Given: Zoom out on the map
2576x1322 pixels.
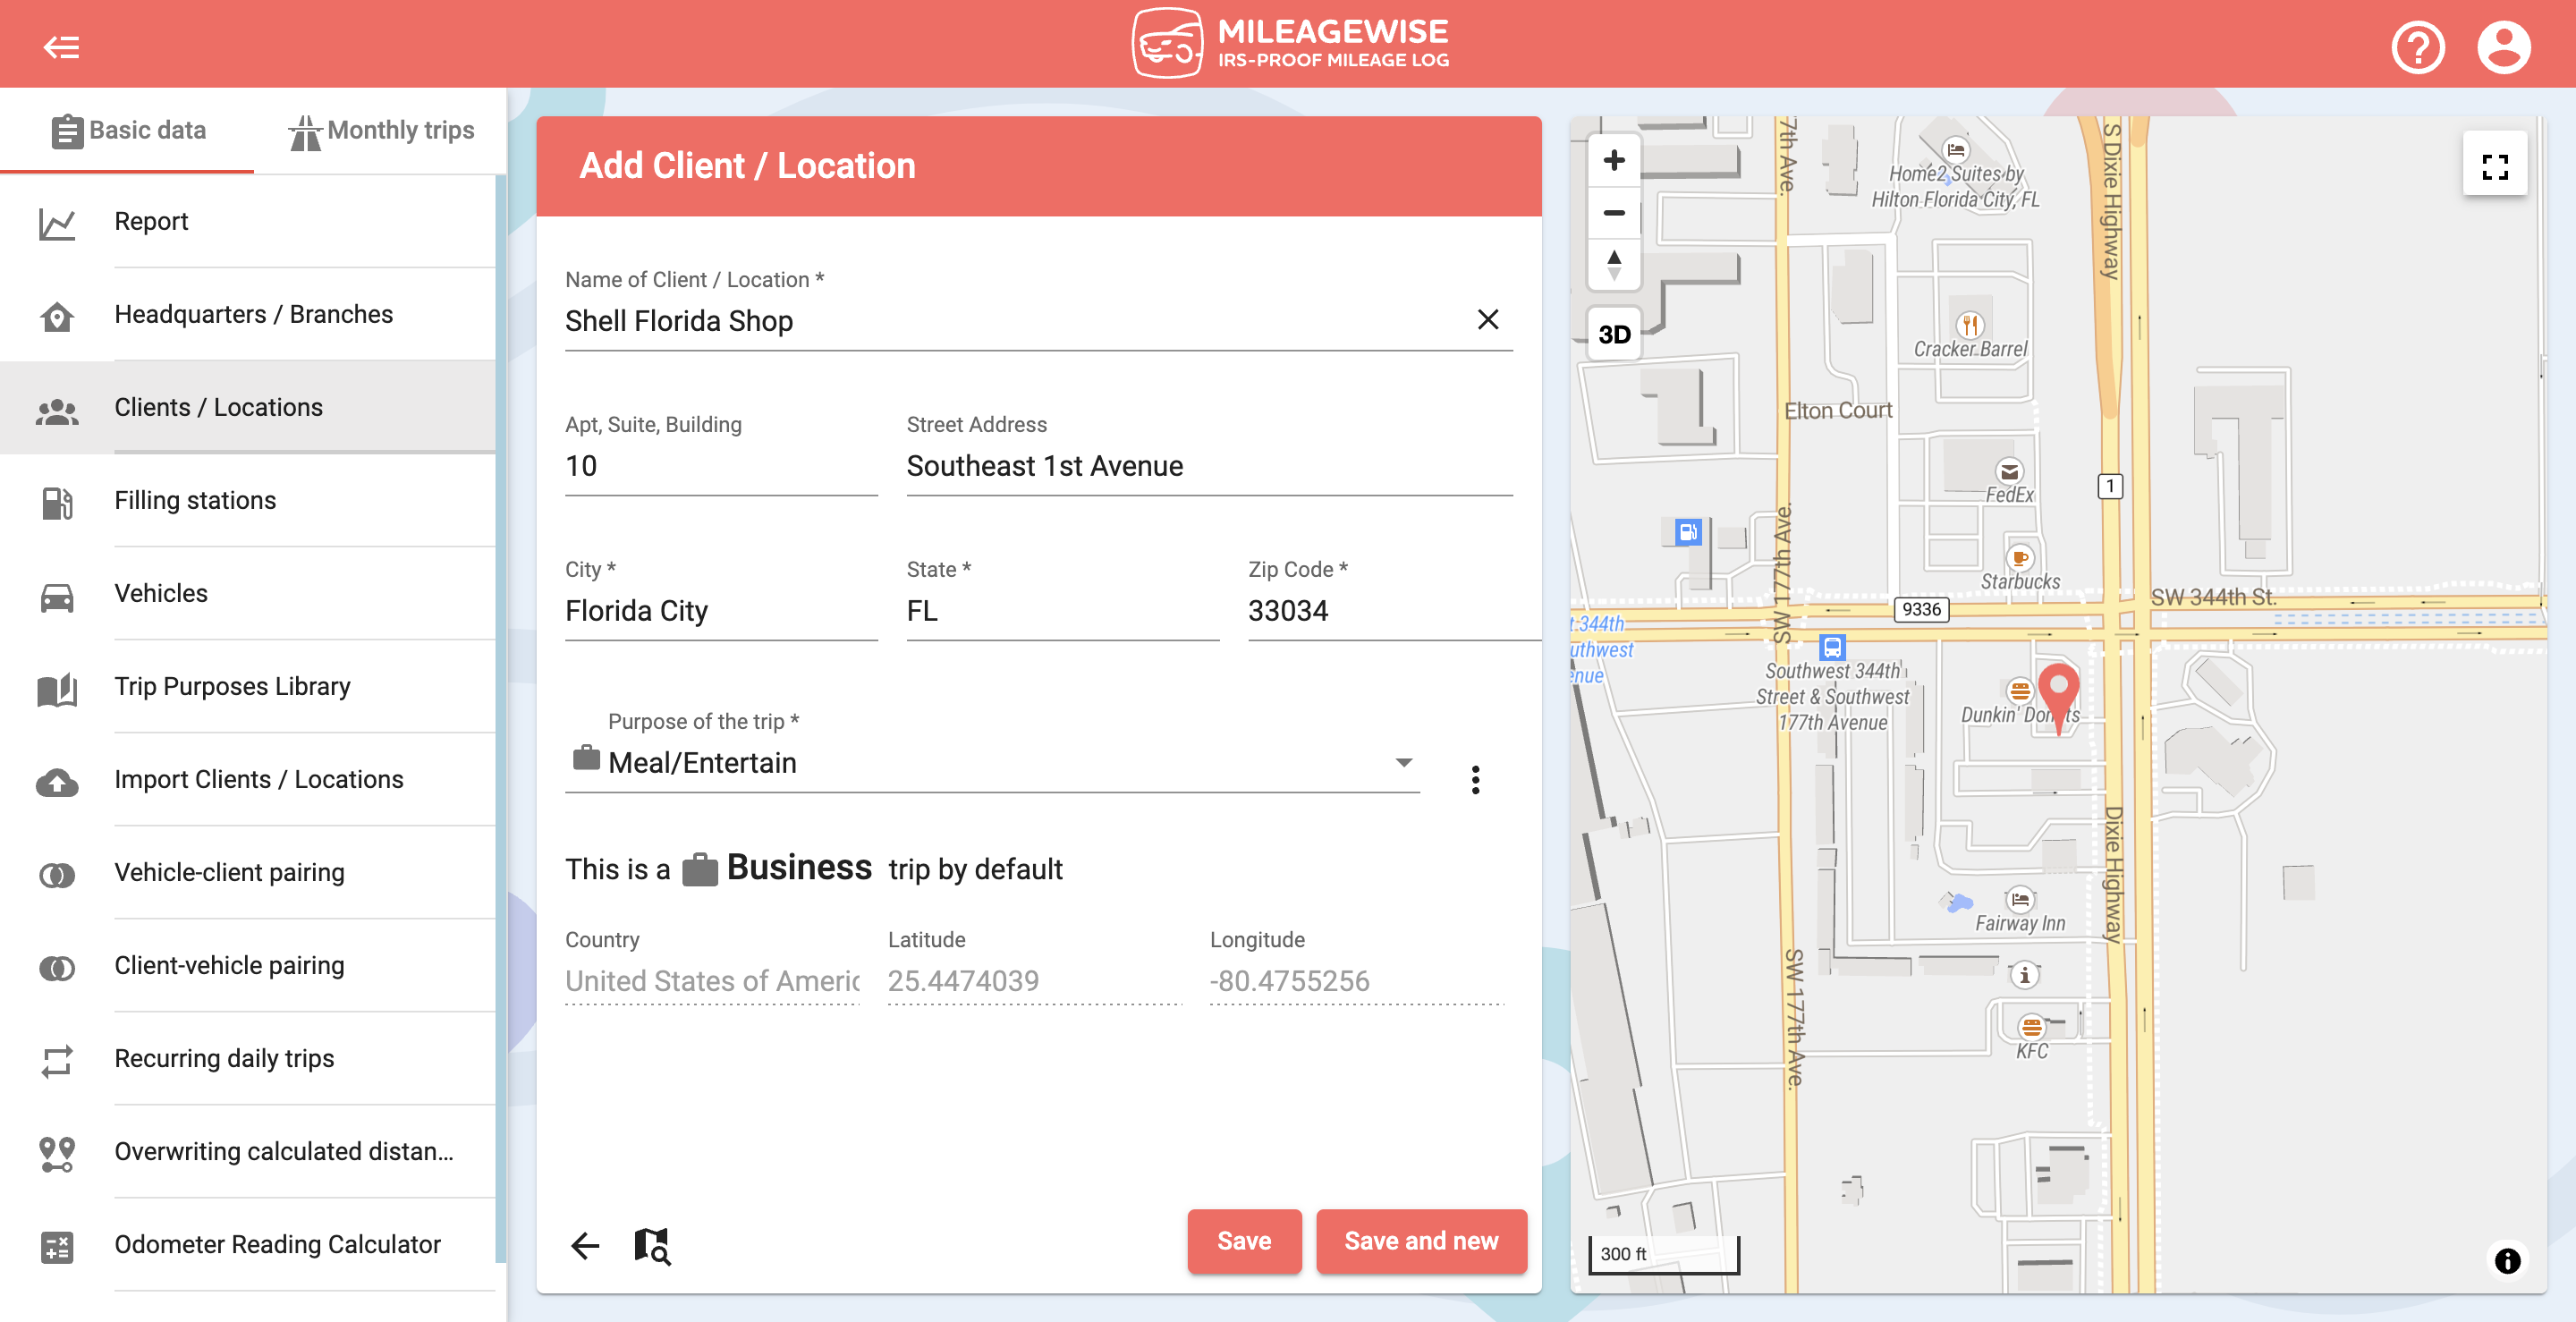Looking at the screenshot, I should coord(1613,213).
